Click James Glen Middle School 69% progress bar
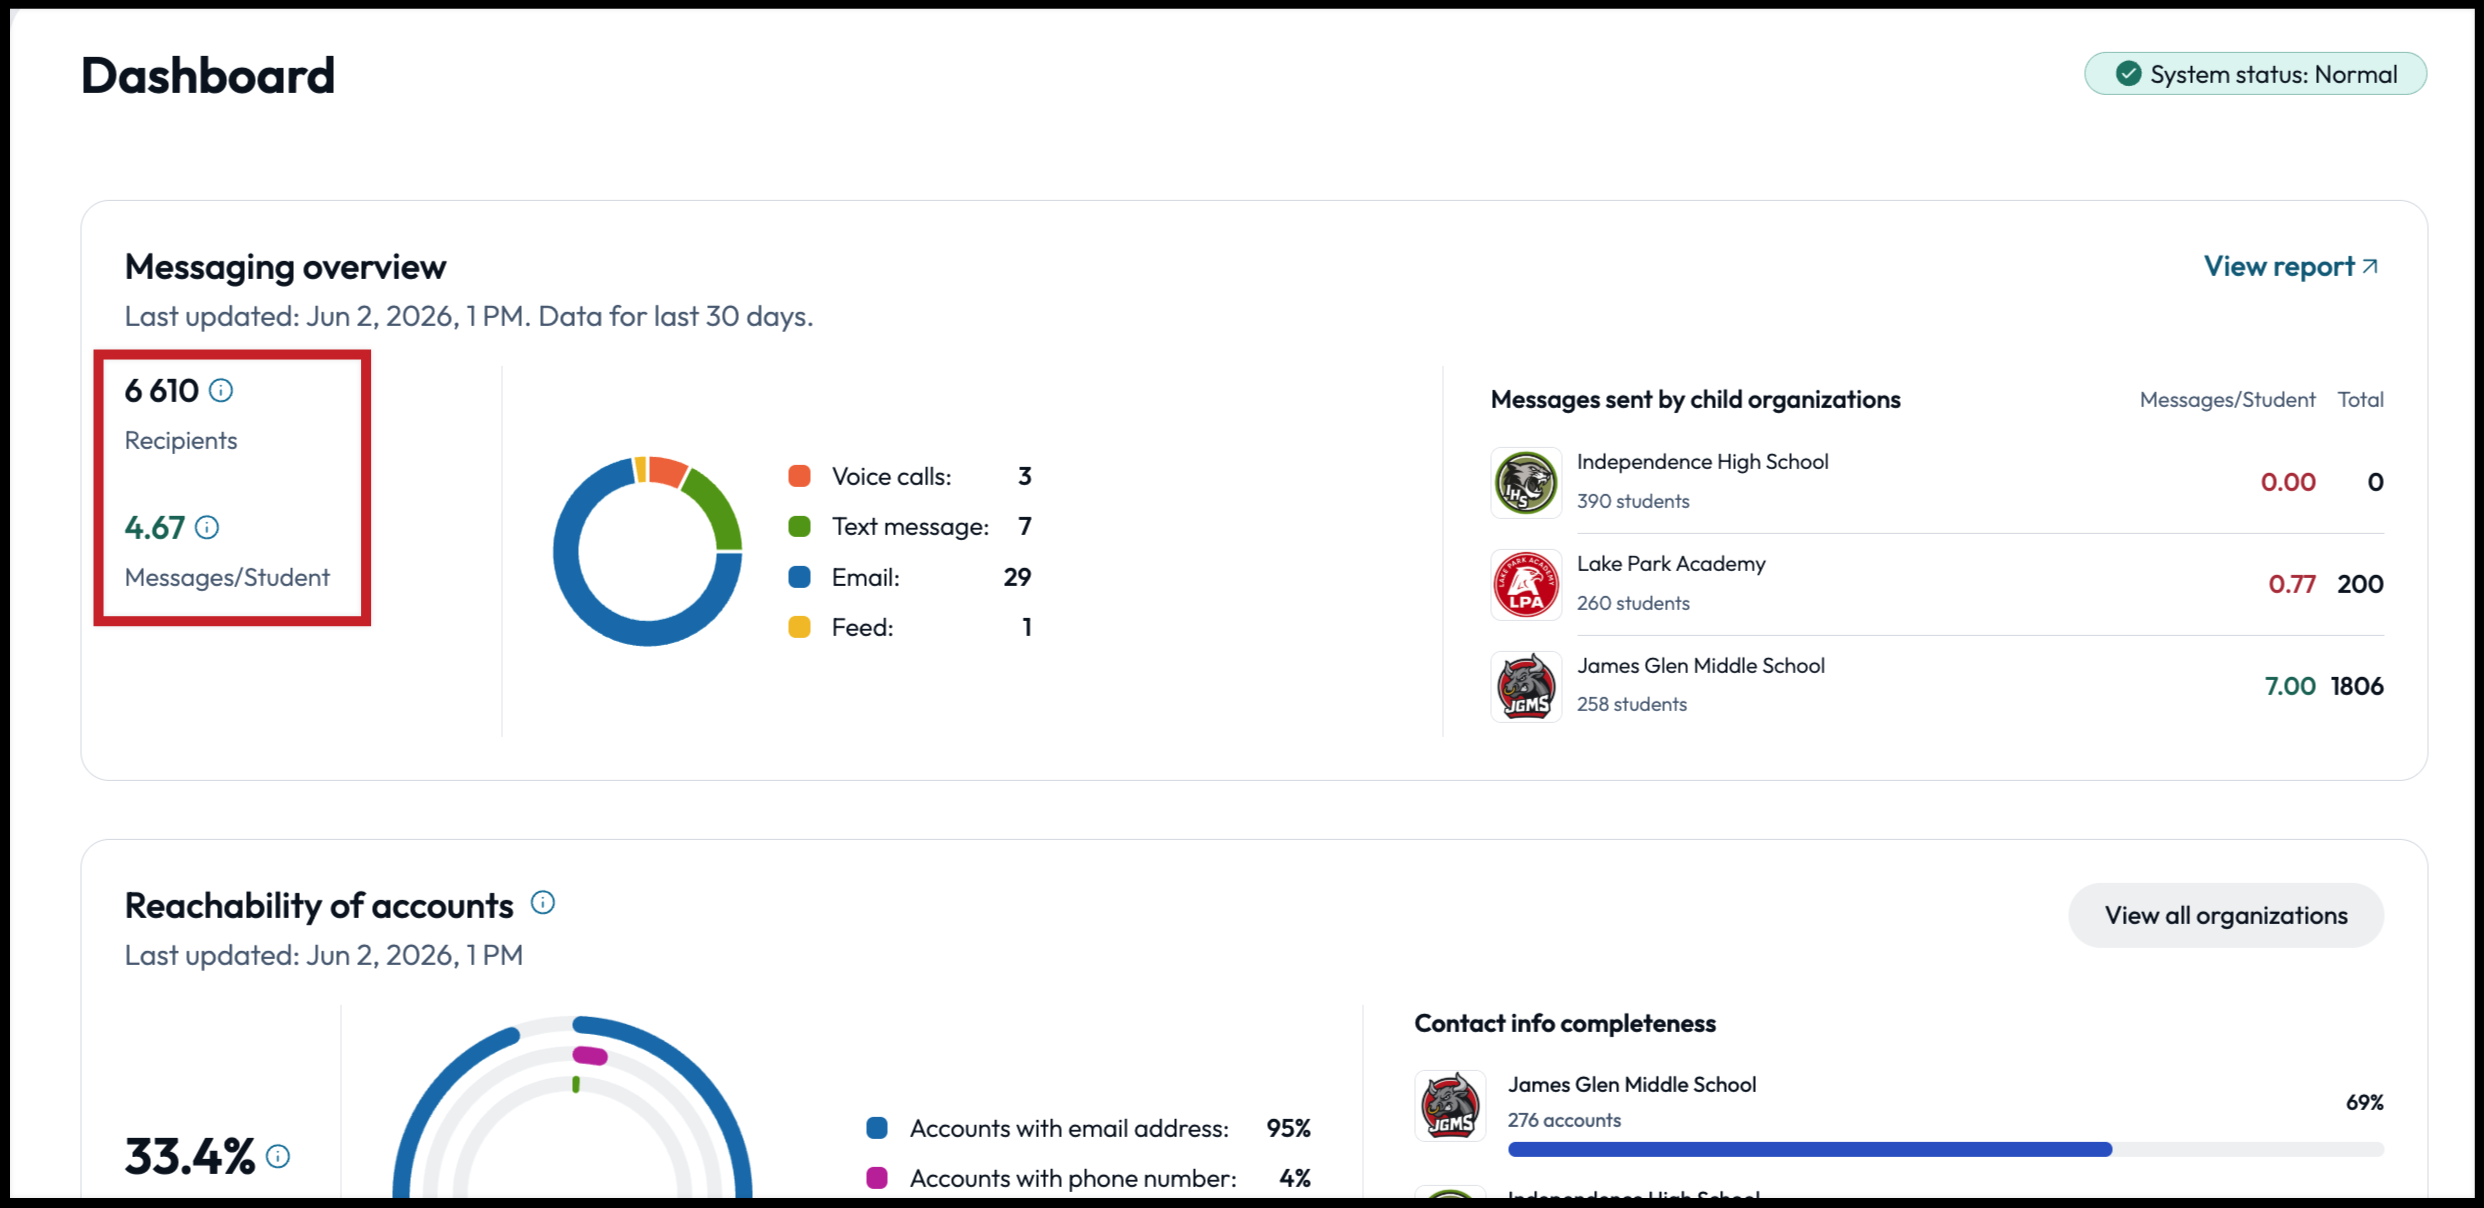Screen dimensions: 2484x1208 click(x=1946, y=1150)
